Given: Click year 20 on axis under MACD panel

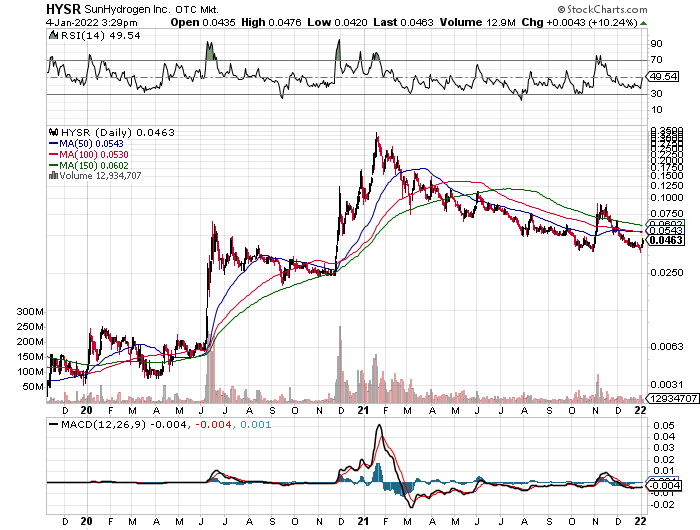Looking at the screenshot, I should coord(87,521).
